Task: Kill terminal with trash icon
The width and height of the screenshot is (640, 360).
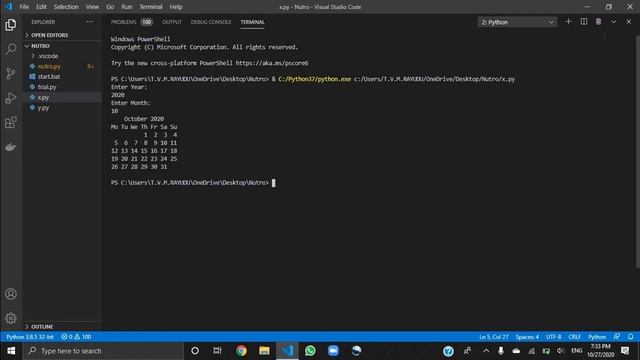Action: point(598,22)
